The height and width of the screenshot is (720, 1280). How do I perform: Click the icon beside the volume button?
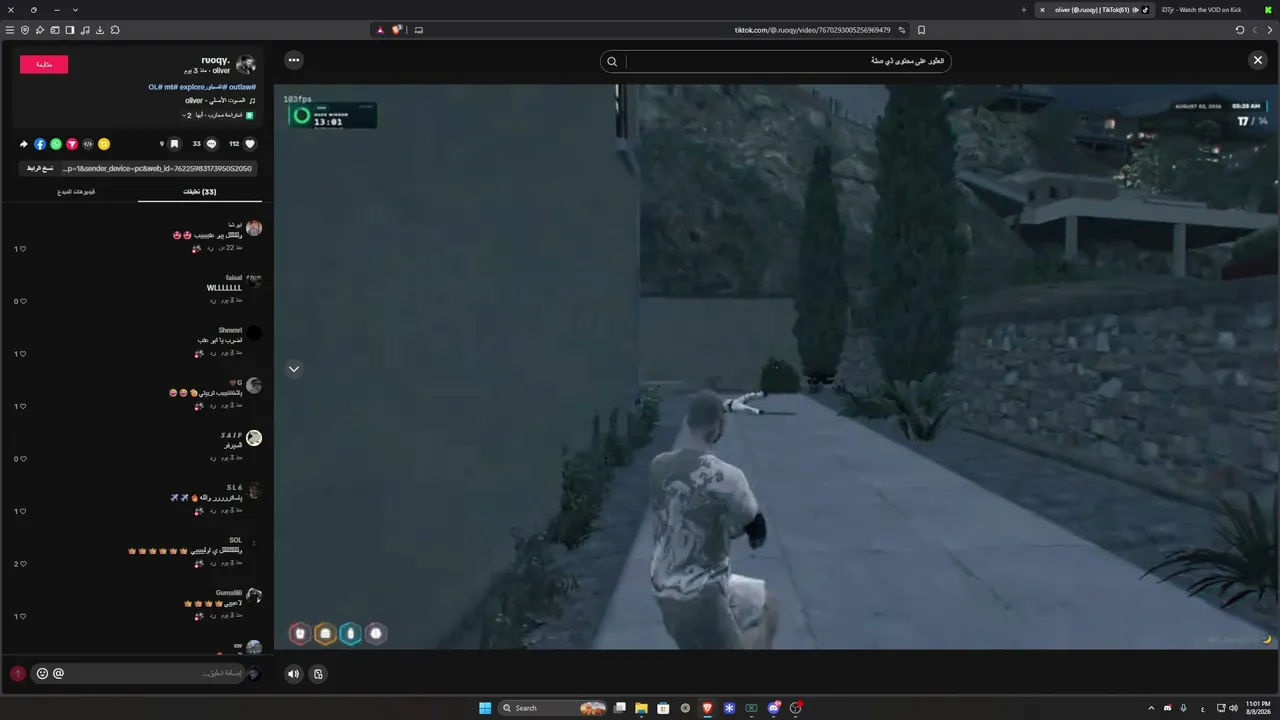pyautogui.click(x=318, y=674)
